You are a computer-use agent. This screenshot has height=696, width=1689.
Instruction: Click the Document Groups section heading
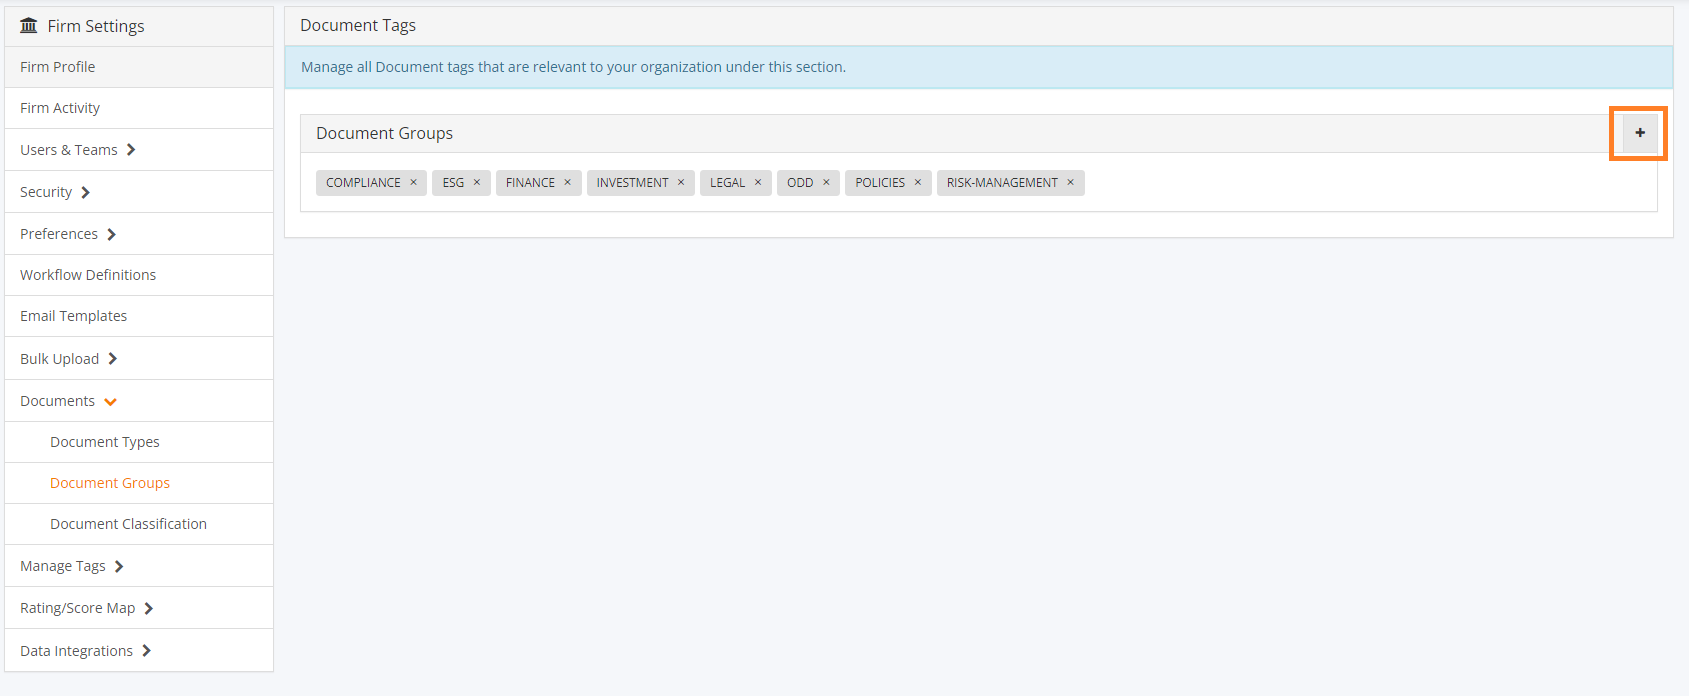384,134
